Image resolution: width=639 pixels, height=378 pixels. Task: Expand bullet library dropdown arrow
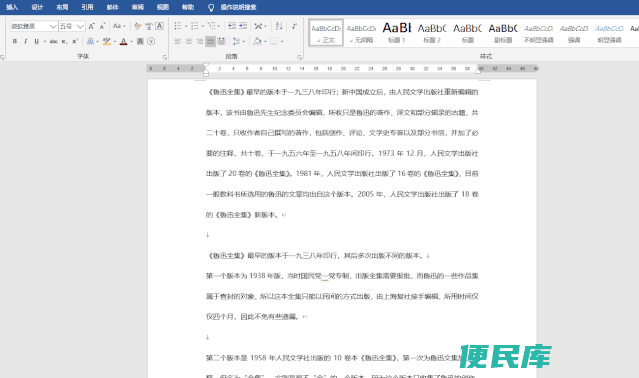point(186,26)
